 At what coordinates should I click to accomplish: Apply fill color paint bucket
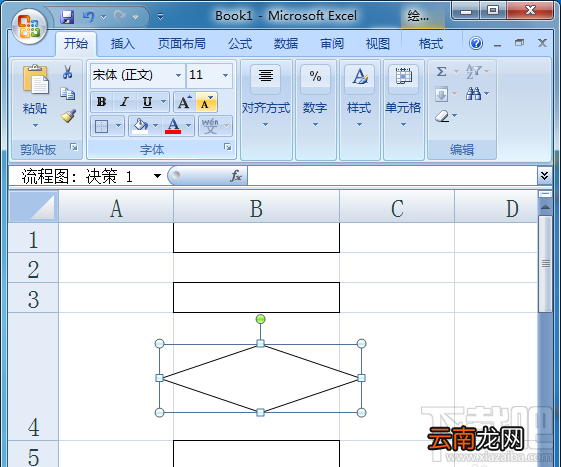pos(140,126)
